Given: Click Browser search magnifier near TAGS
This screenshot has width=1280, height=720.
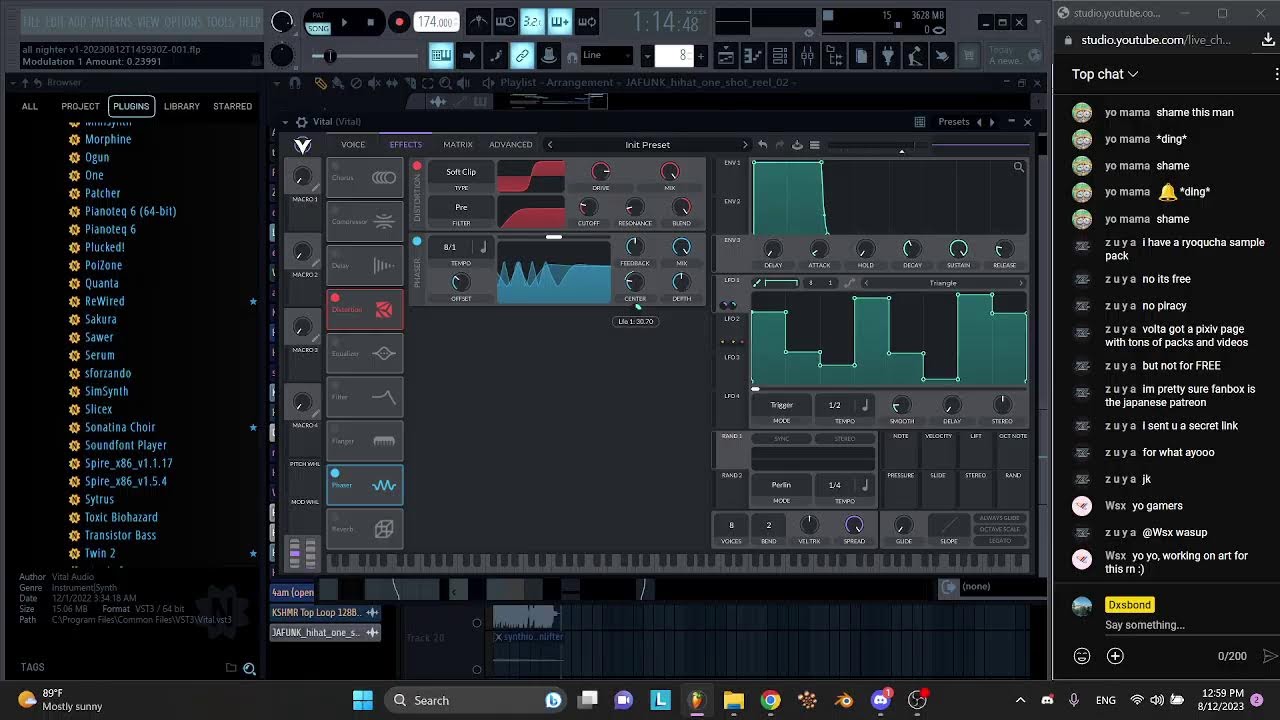Looking at the screenshot, I should [x=249, y=668].
